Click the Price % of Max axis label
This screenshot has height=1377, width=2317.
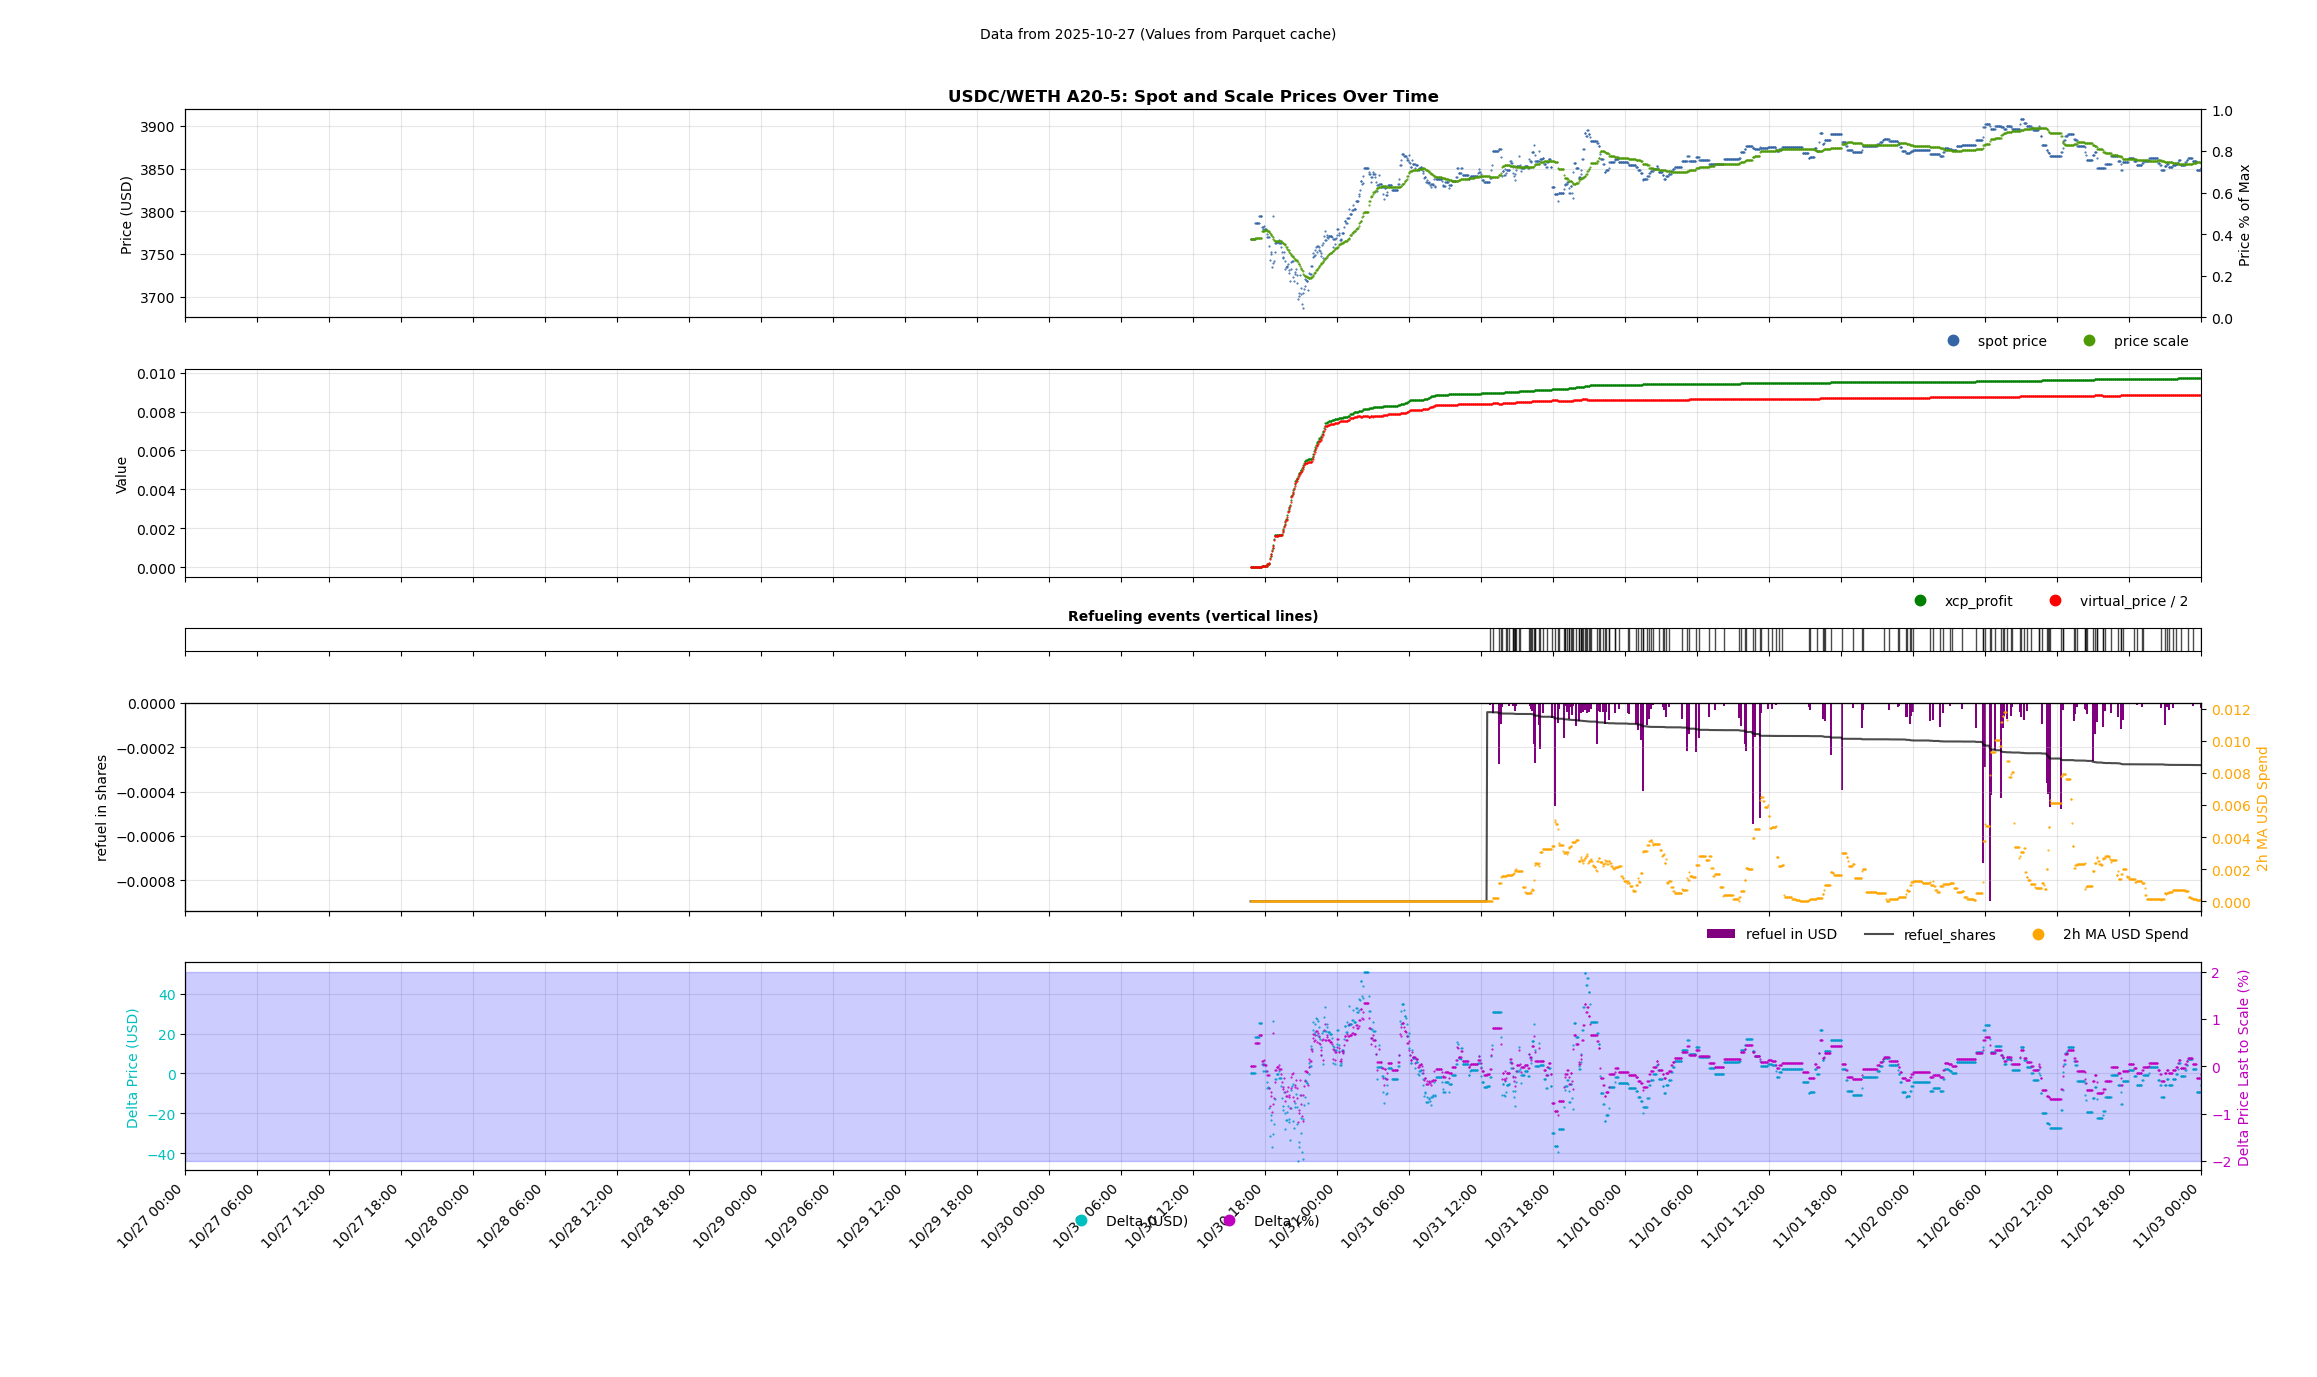pos(2244,215)
